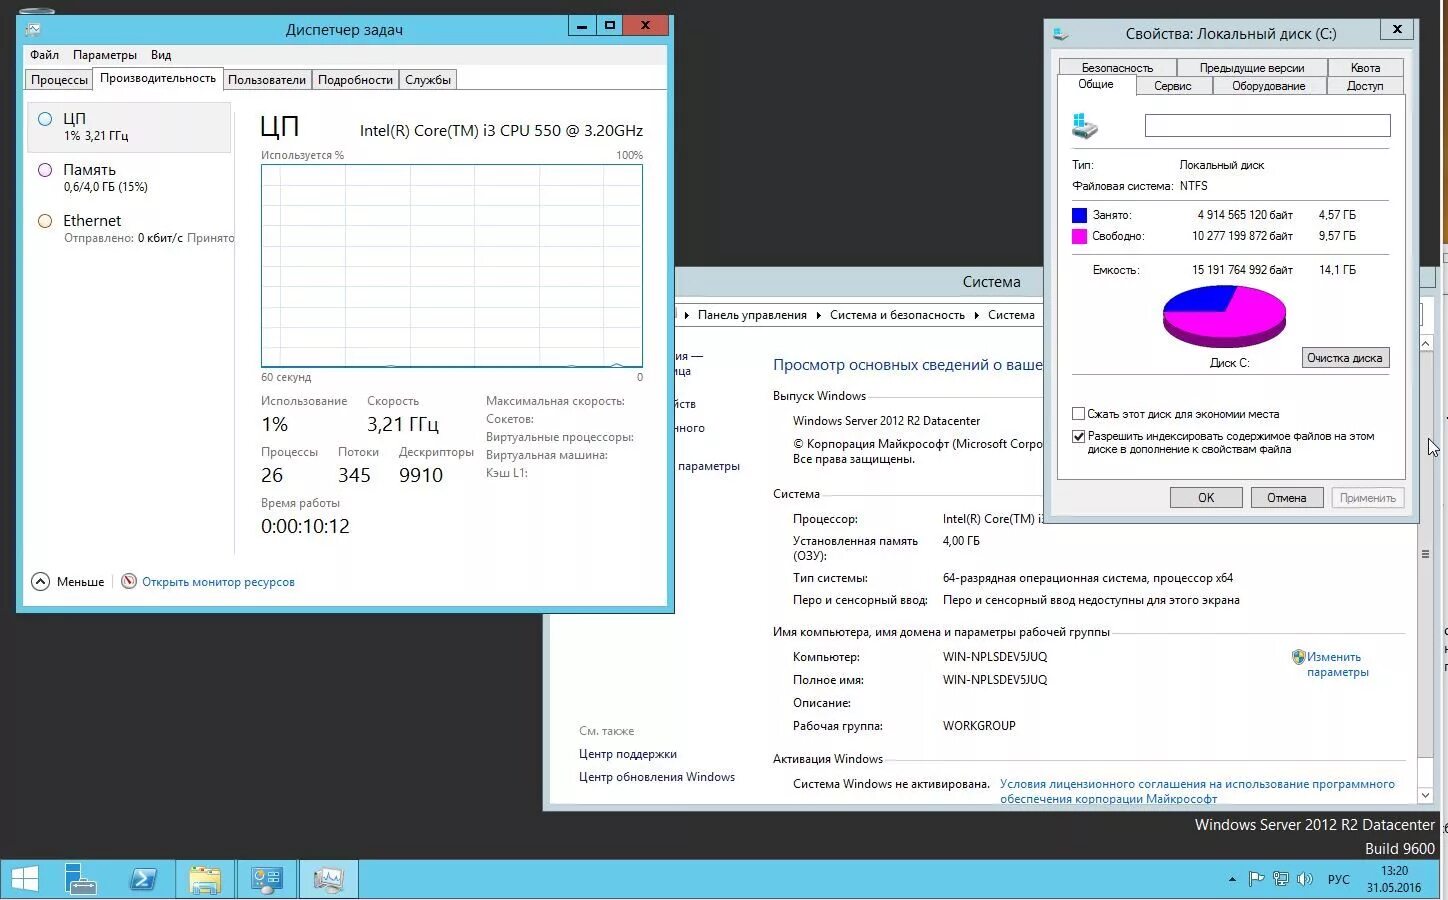The image size is (1448, 900).
Task: Click the magenta Свободно color swatch
Action: 1079,236
